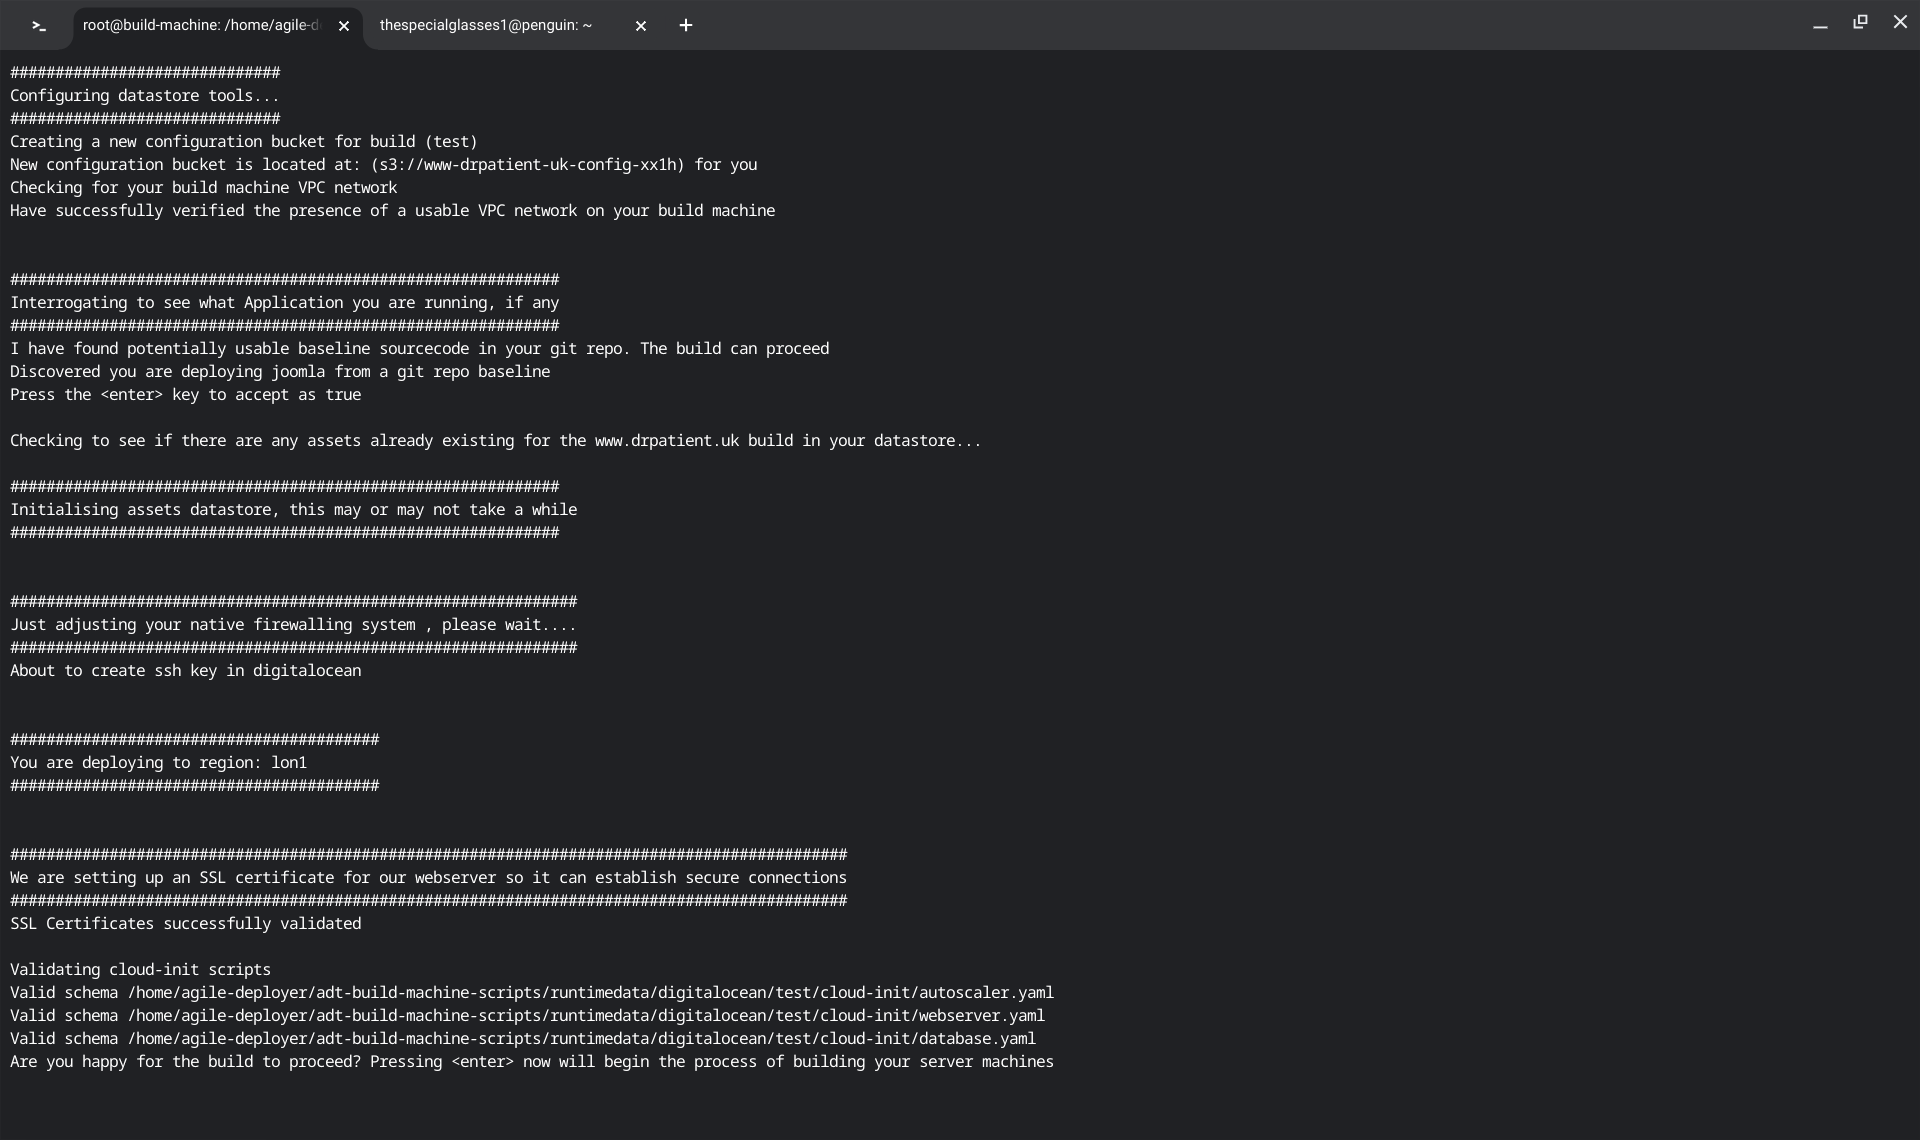This screenshot has width=1920, height=1140.
Task: Switch to the root@build-machine tab
Action: click(x=200, y=26)
